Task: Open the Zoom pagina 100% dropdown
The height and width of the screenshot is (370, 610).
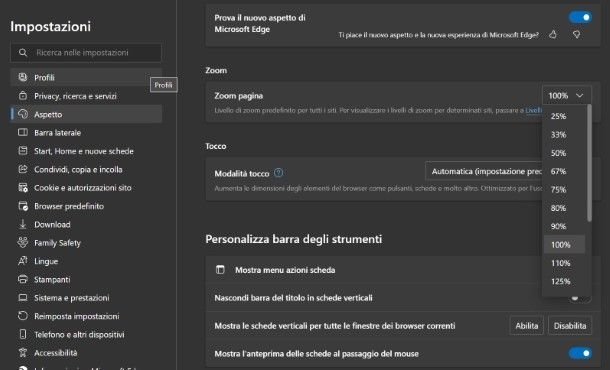Action: pos(566,95)
